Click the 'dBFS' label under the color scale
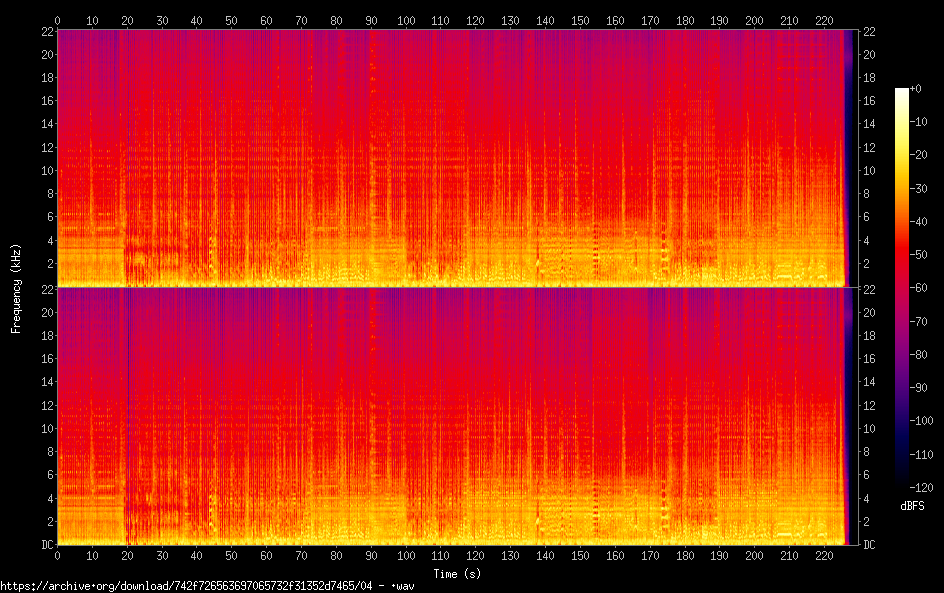 click(912, 506)
